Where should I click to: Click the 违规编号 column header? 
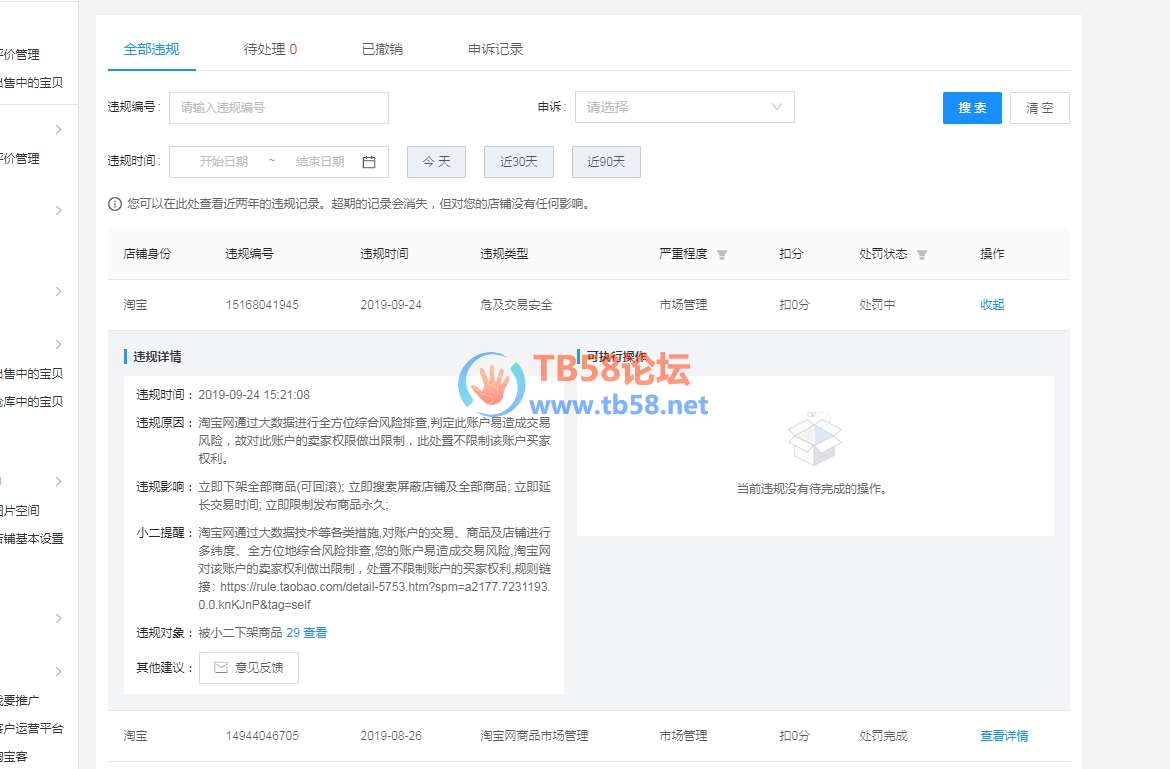[x=249, y=254]
